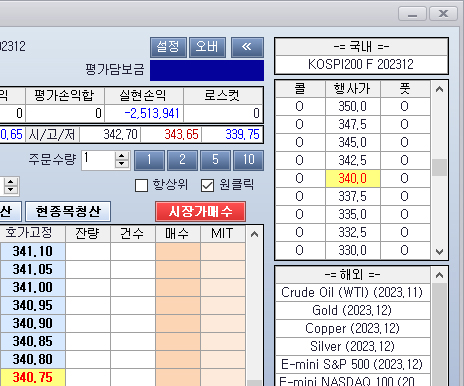Open the 설정 settings button

pos(168,47)
